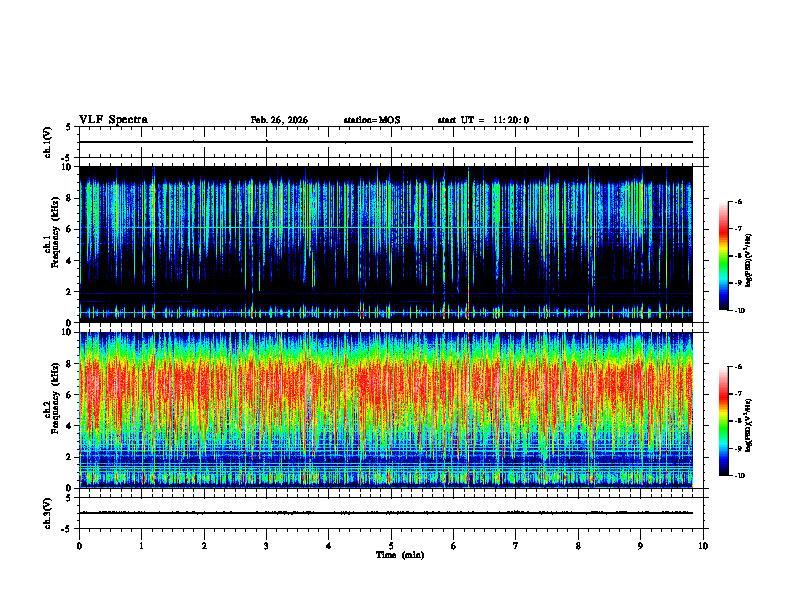Click time axis tick label "4"

pos(329,546)
